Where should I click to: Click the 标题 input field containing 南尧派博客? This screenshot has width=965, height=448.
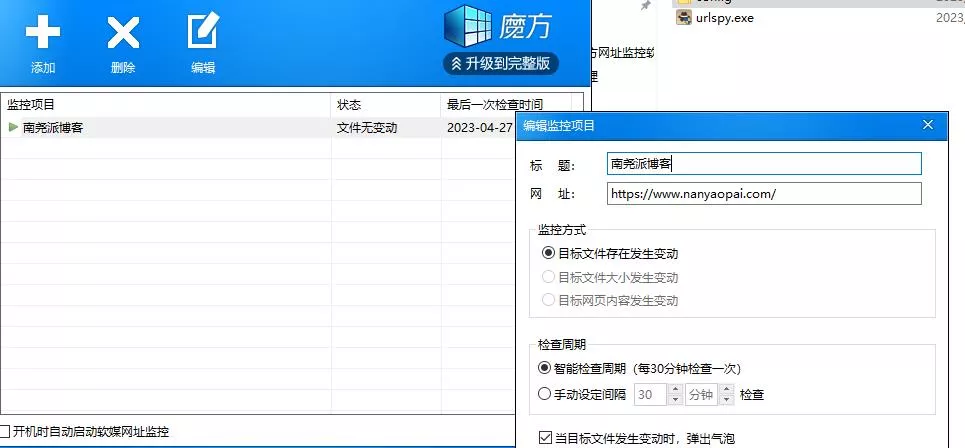(764, 164)
